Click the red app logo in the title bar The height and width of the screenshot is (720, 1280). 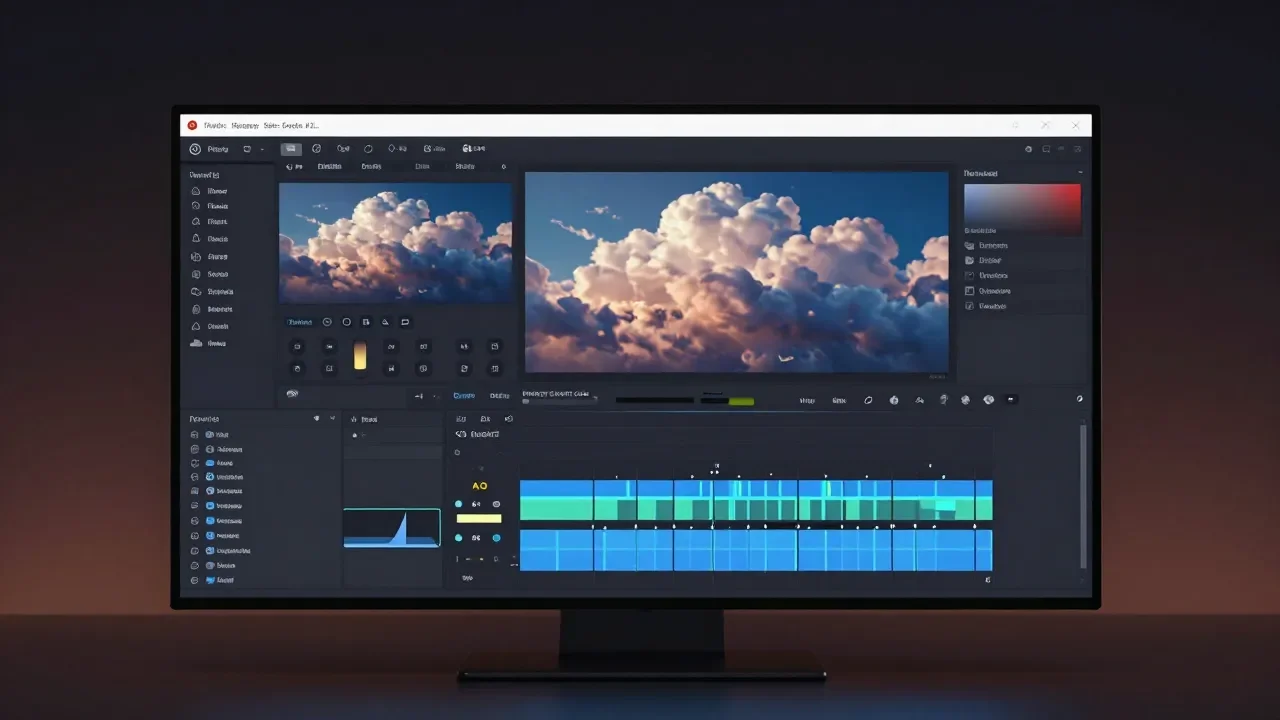[192, 125]
